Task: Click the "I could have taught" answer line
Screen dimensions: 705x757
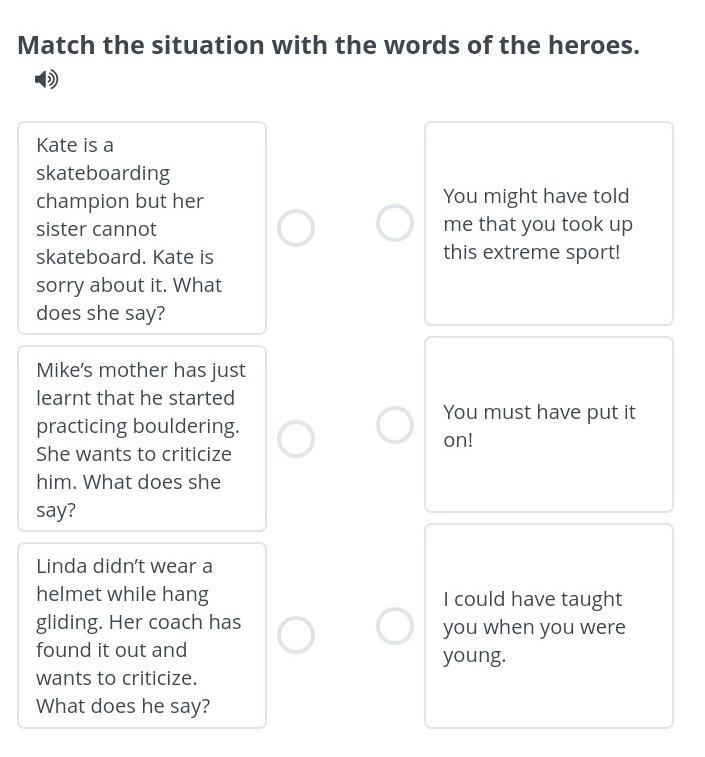Action: click(x=532, y=599)
